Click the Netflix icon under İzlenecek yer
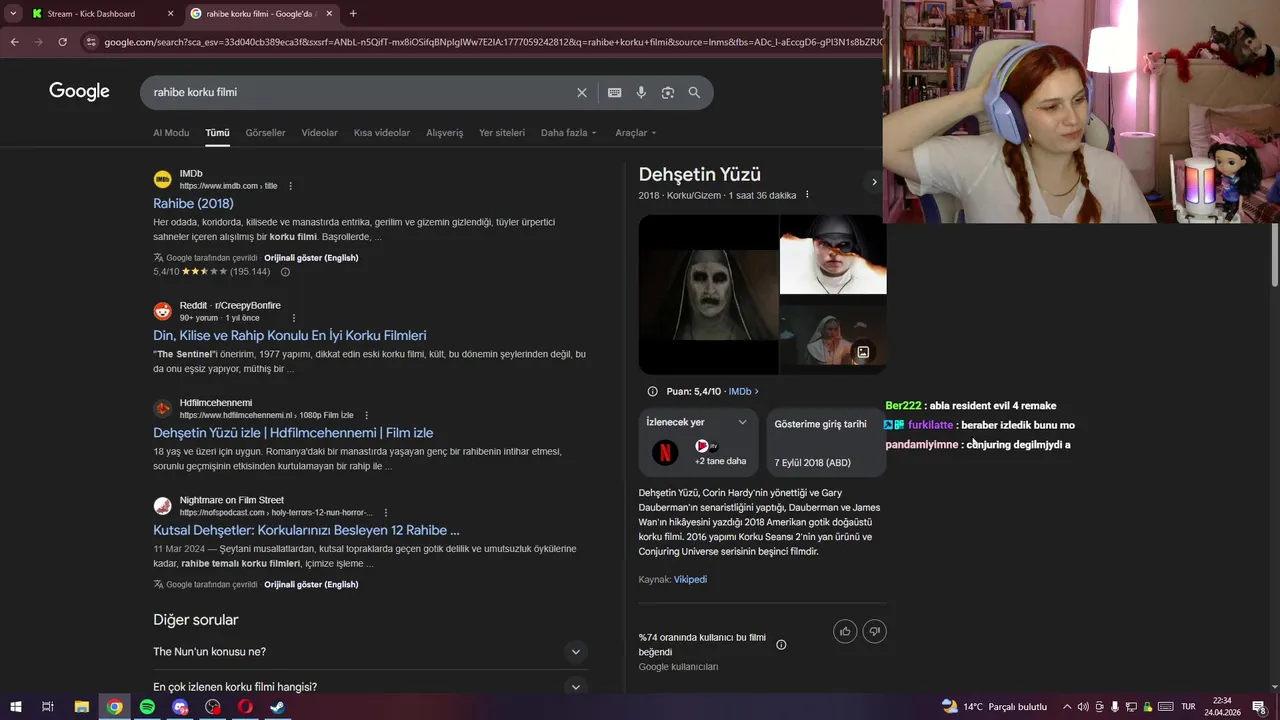Image resolution: width=1280 pixels, height=720 pixels. (665, 453)
